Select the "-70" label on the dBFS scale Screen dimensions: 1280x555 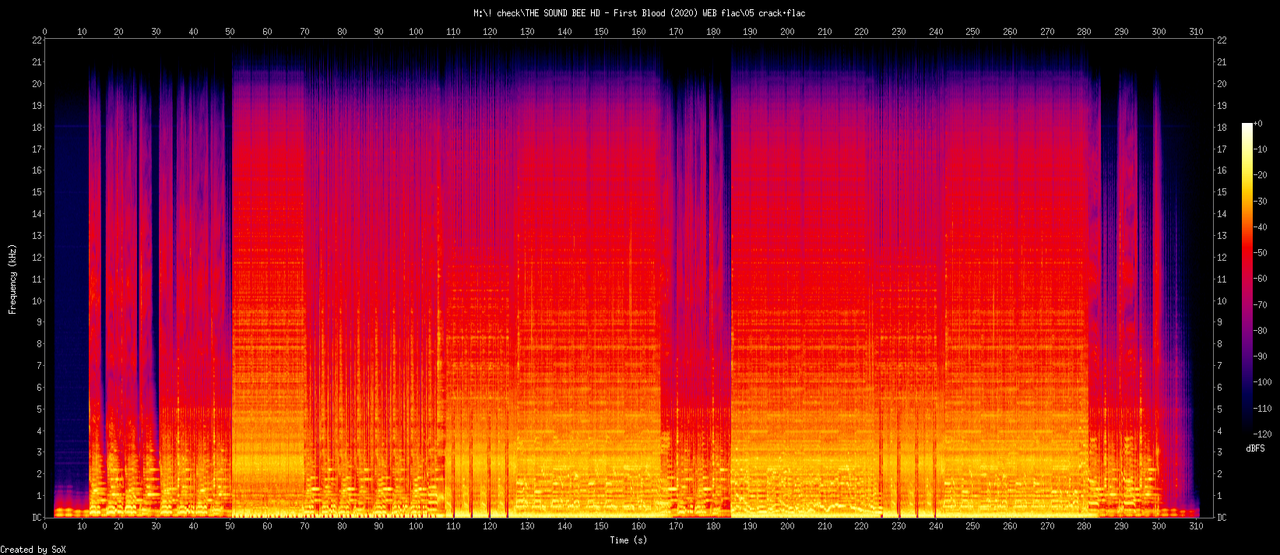[x=1261, y=305]
